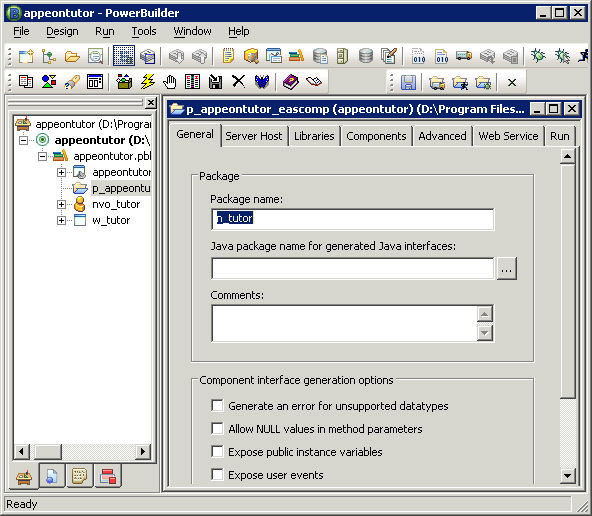Image resolution: width=592 pixels, height=516 pixels.
Task: Click the Comments box scroll-down arrow
Action: 485,333
